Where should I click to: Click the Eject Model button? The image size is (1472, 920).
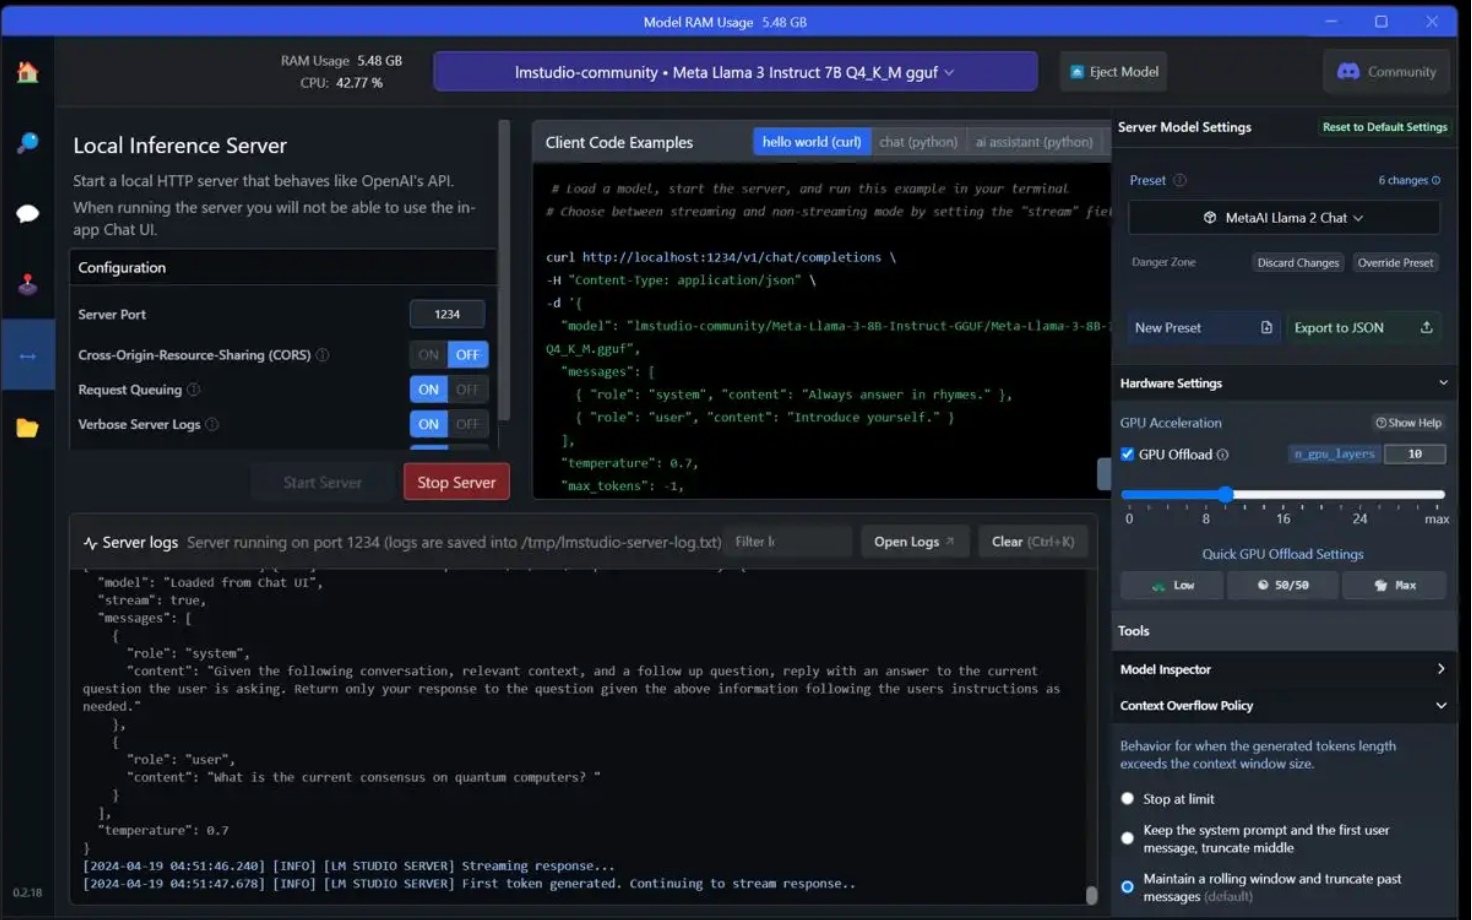click(1114, 72)
